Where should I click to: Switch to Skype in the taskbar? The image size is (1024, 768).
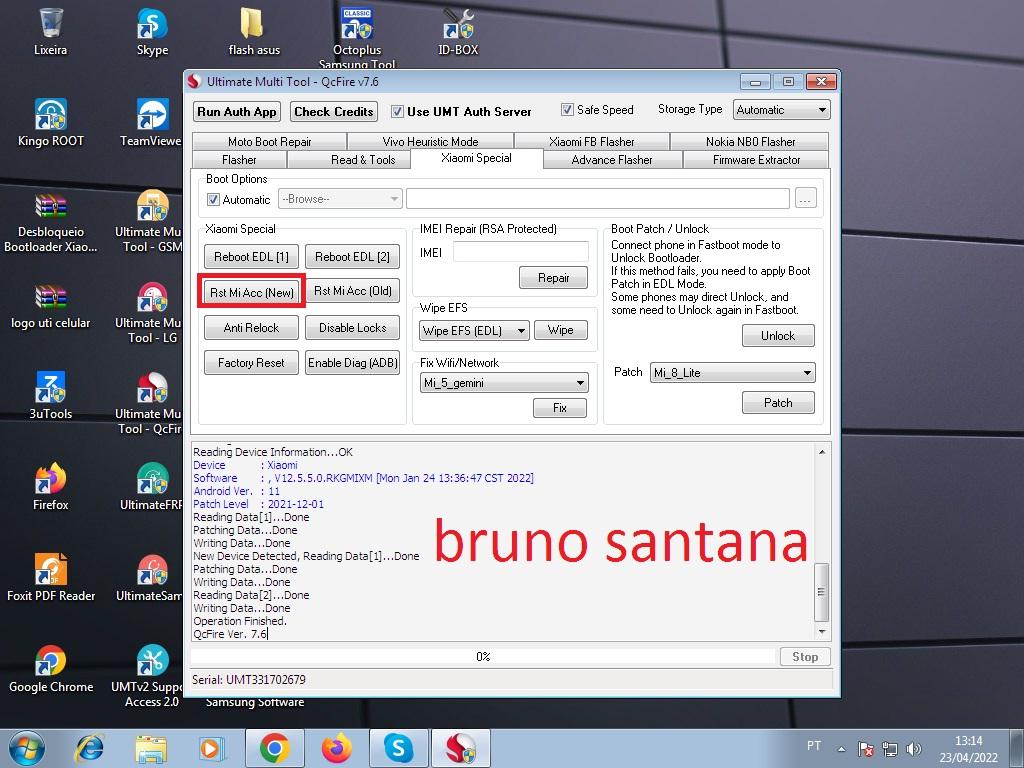(x=398, y=748)
